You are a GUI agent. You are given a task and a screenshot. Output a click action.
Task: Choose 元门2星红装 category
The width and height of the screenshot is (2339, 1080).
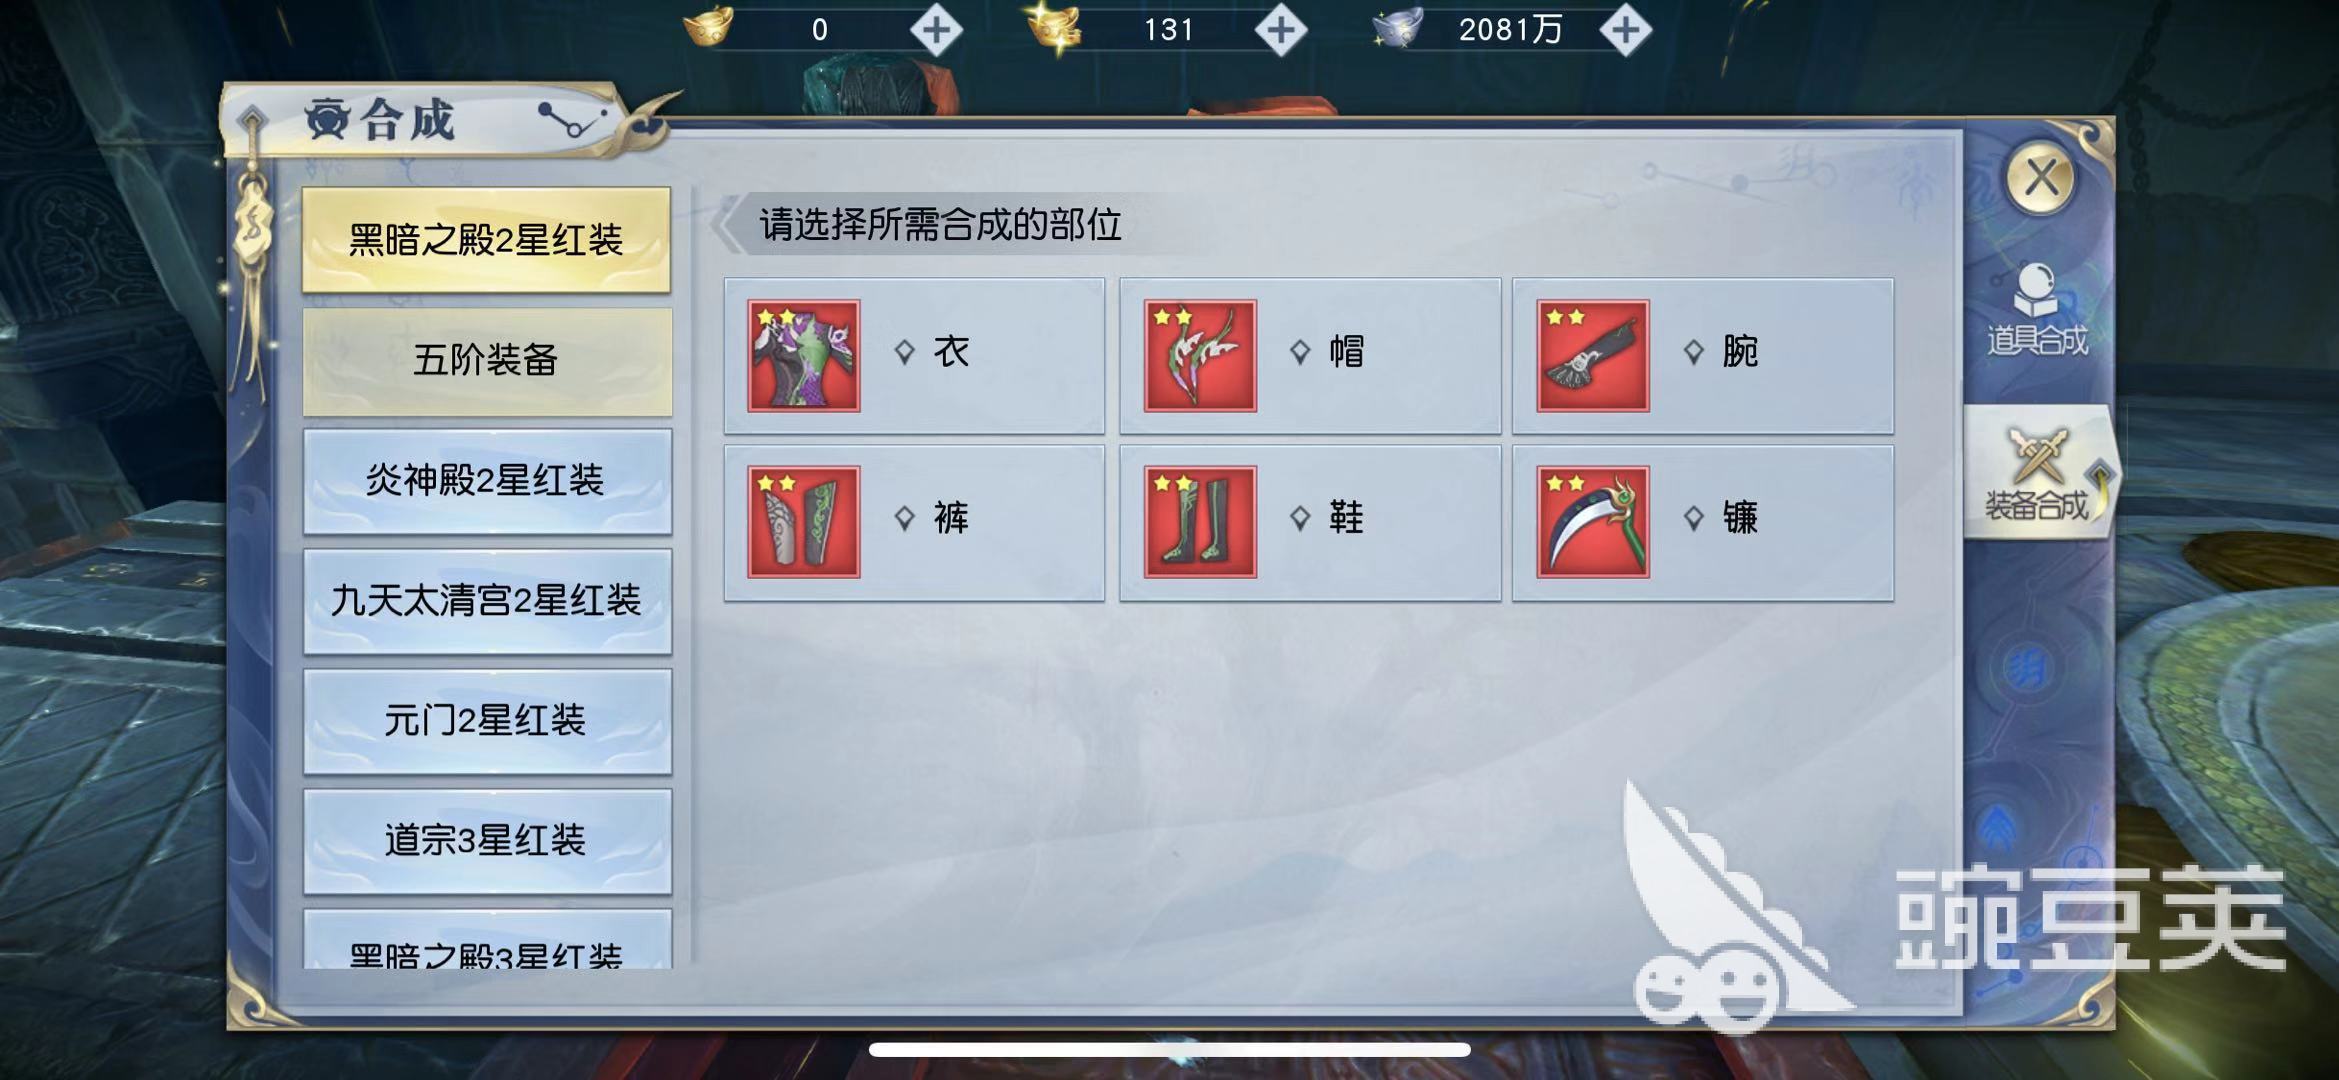coord(487,721)
